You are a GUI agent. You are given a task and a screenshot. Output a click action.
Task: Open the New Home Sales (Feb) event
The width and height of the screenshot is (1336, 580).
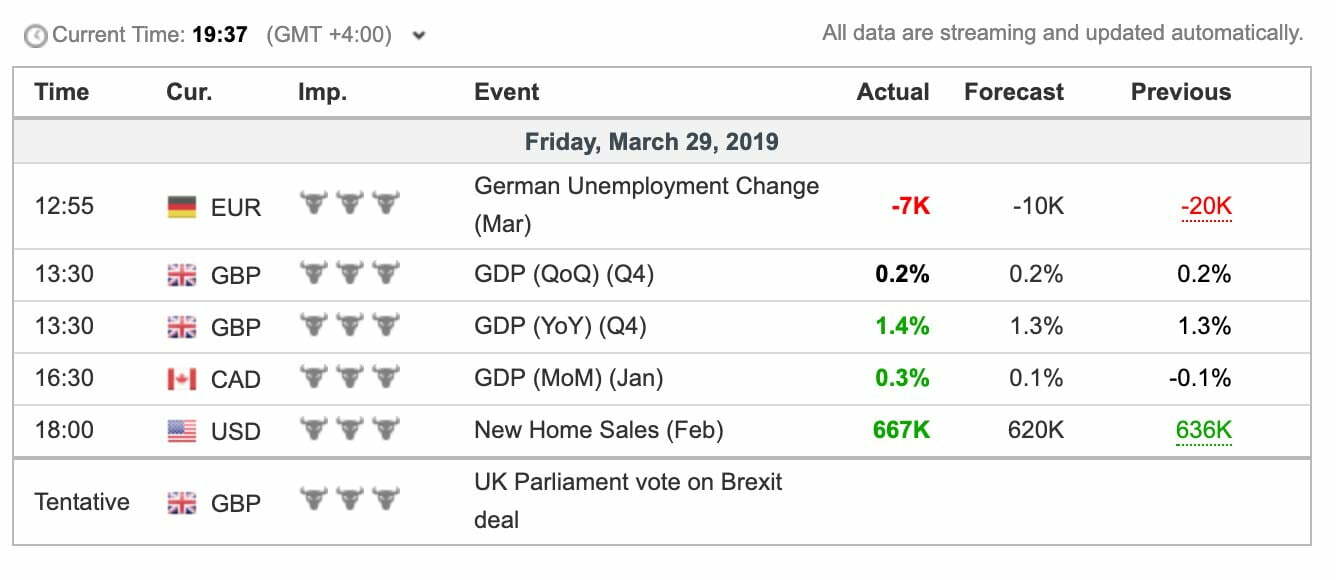598,430
